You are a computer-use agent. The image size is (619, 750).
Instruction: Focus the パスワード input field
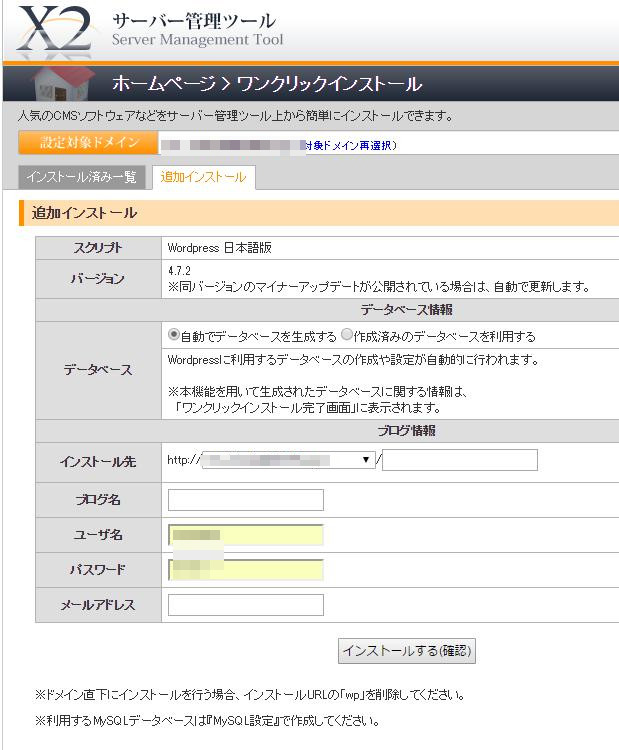pyautogui.click(x=245, y=570)
